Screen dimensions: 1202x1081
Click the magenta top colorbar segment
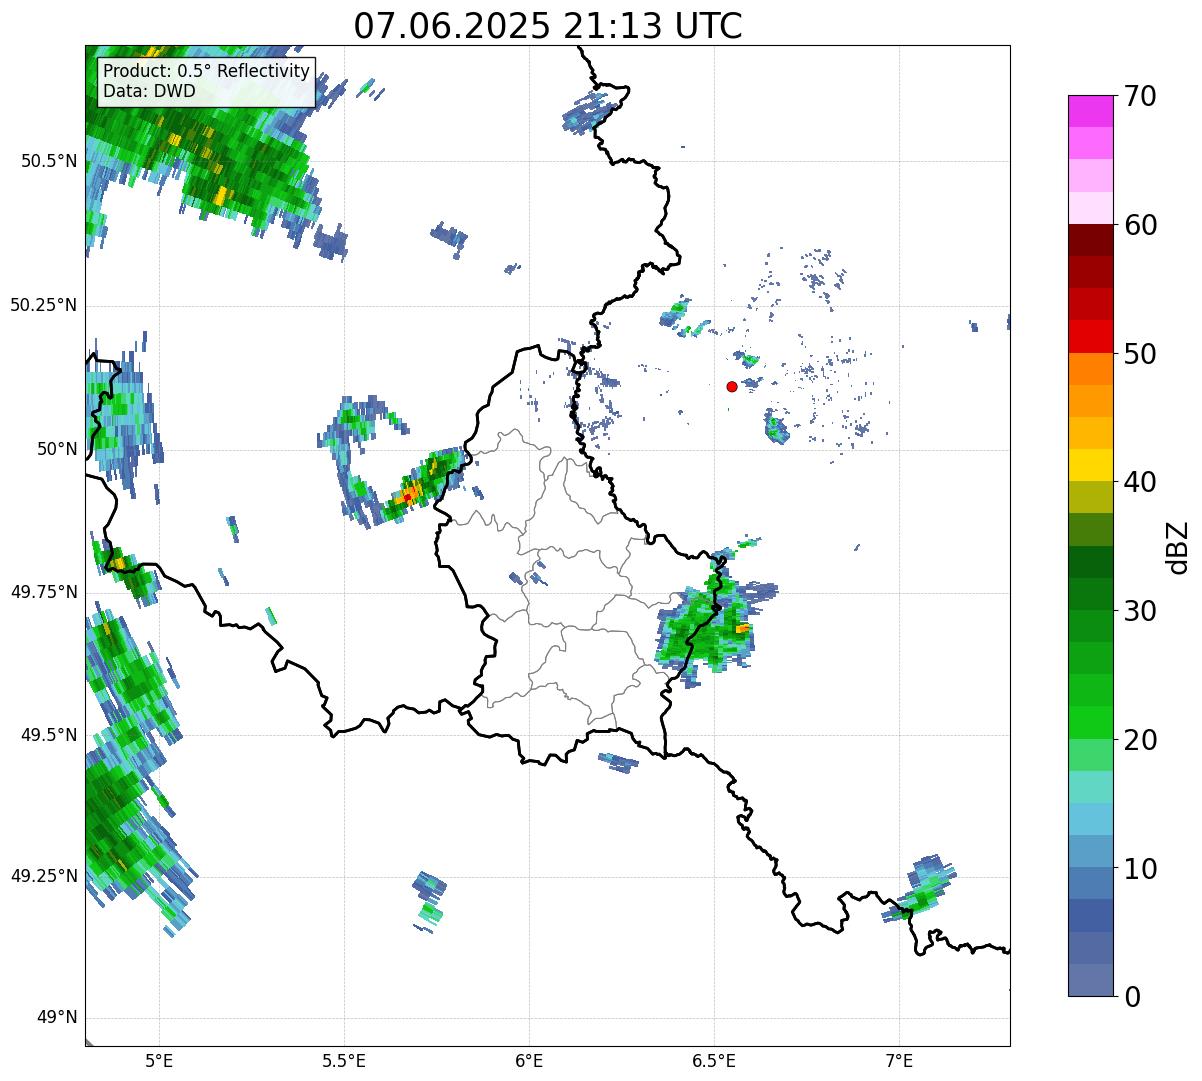(x=1090, y=111)
